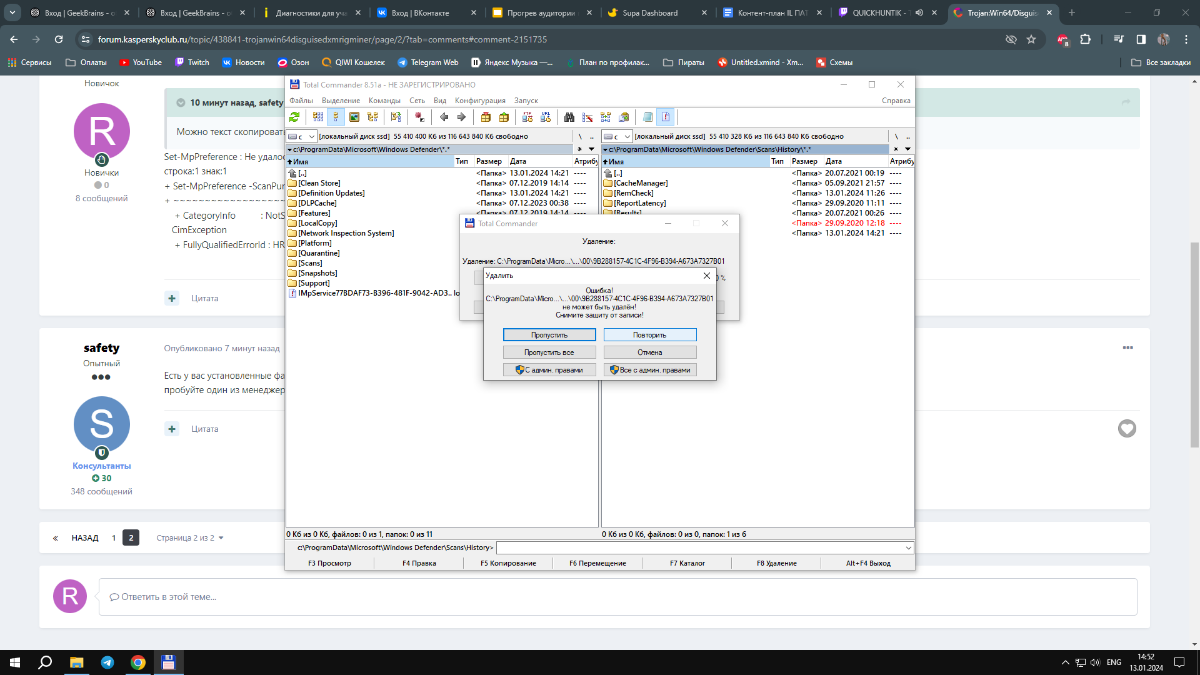Click the "С админ. правами" button
The image size is (1200, 675).
point(549,370)
